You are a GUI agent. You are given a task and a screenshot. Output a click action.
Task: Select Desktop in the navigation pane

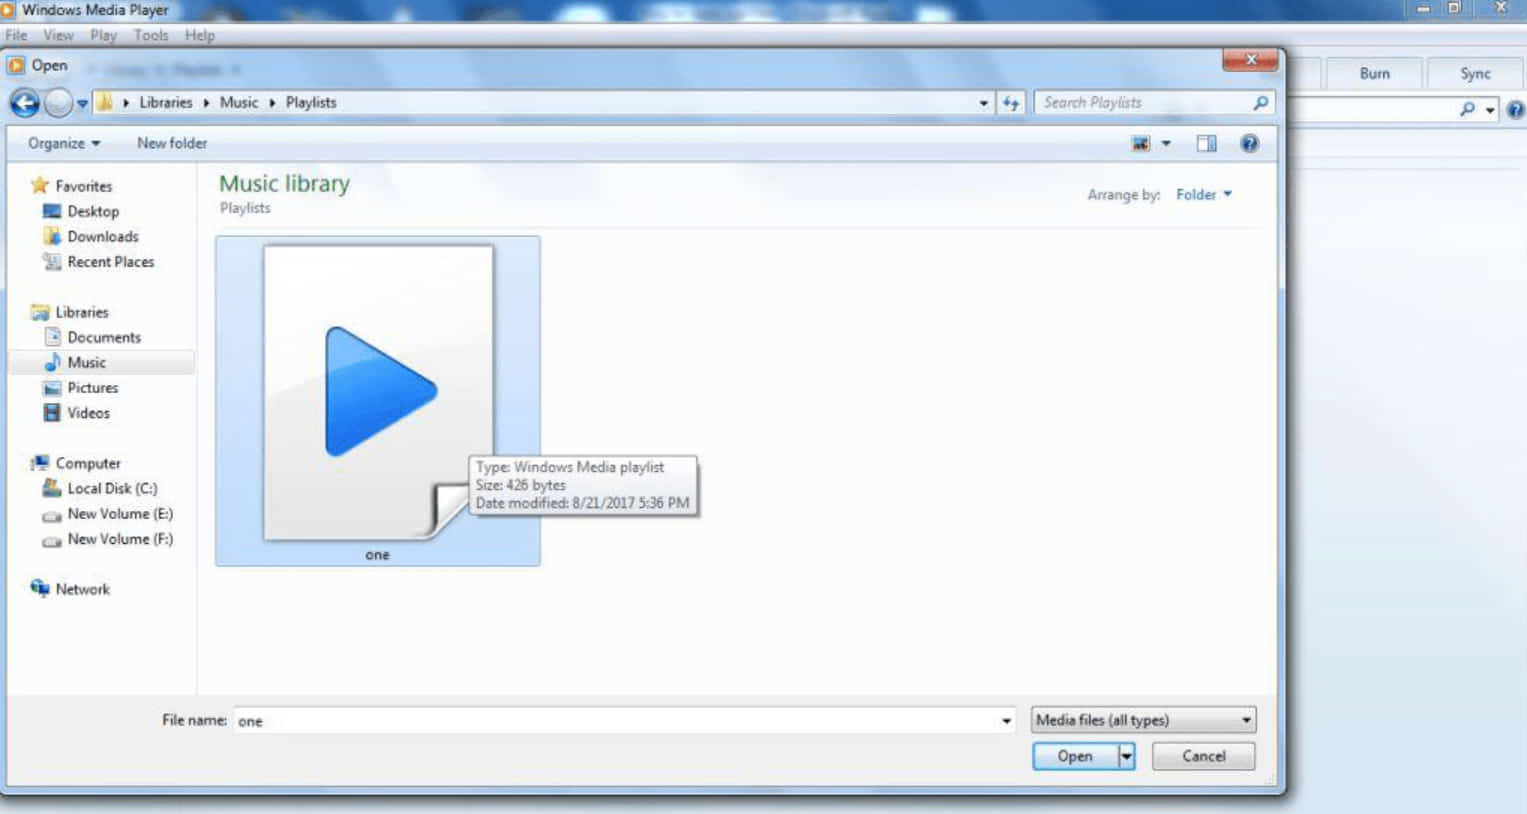coord(93,211)
